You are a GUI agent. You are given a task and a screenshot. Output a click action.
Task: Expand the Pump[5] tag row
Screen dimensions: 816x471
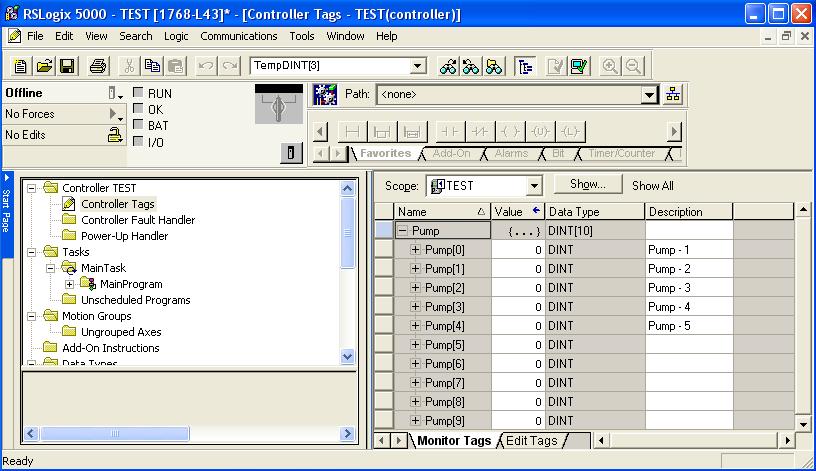click(415, 345)
